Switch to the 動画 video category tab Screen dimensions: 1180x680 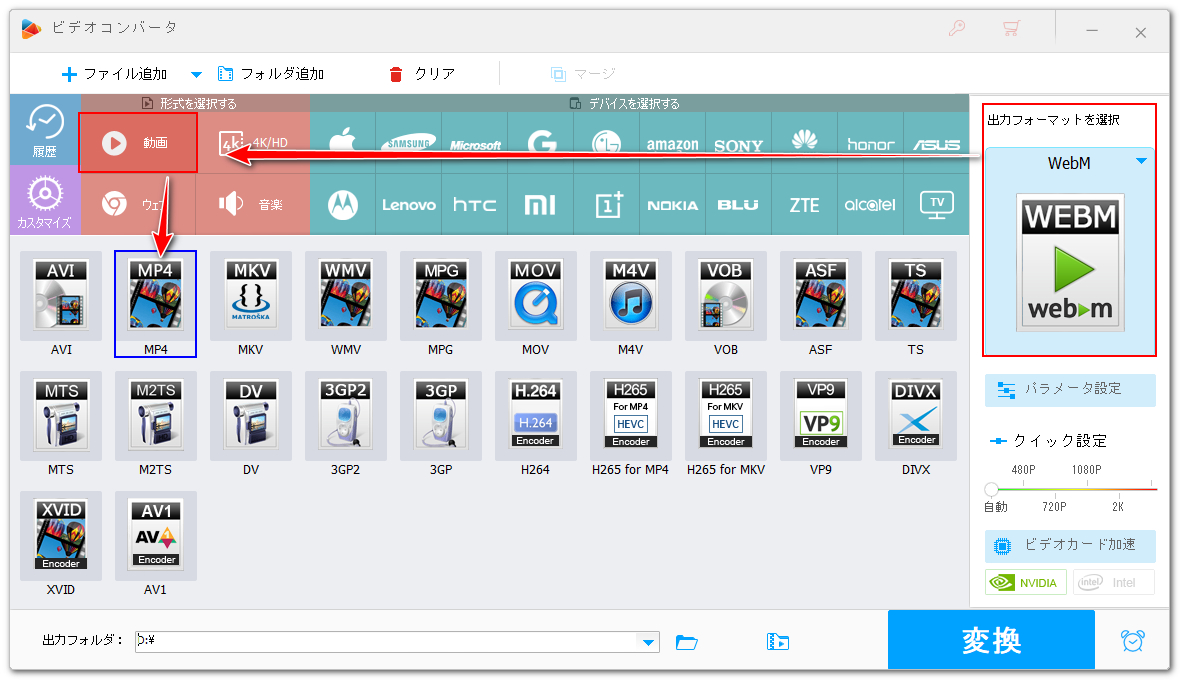138,143
